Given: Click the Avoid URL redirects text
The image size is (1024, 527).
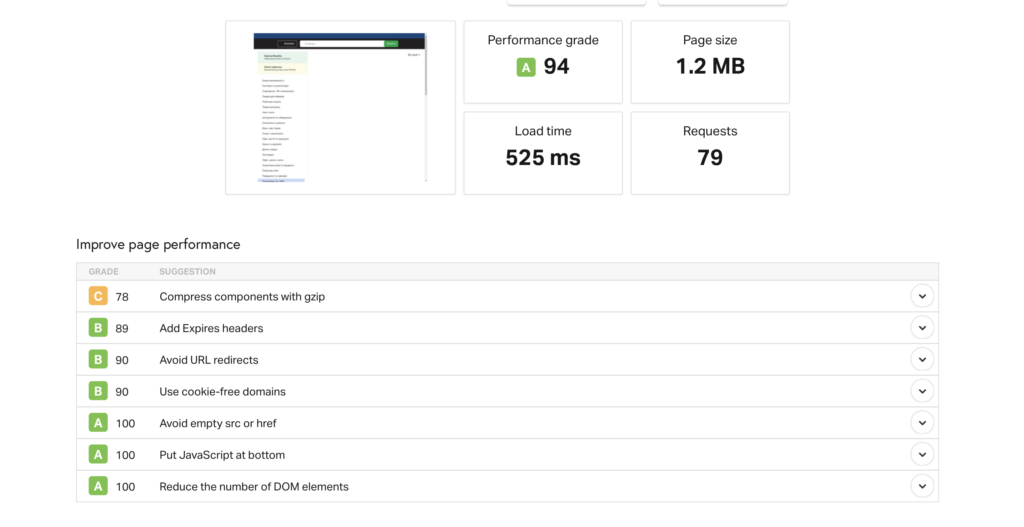Looking at the screenshot, I should click(x=209, y=360).
